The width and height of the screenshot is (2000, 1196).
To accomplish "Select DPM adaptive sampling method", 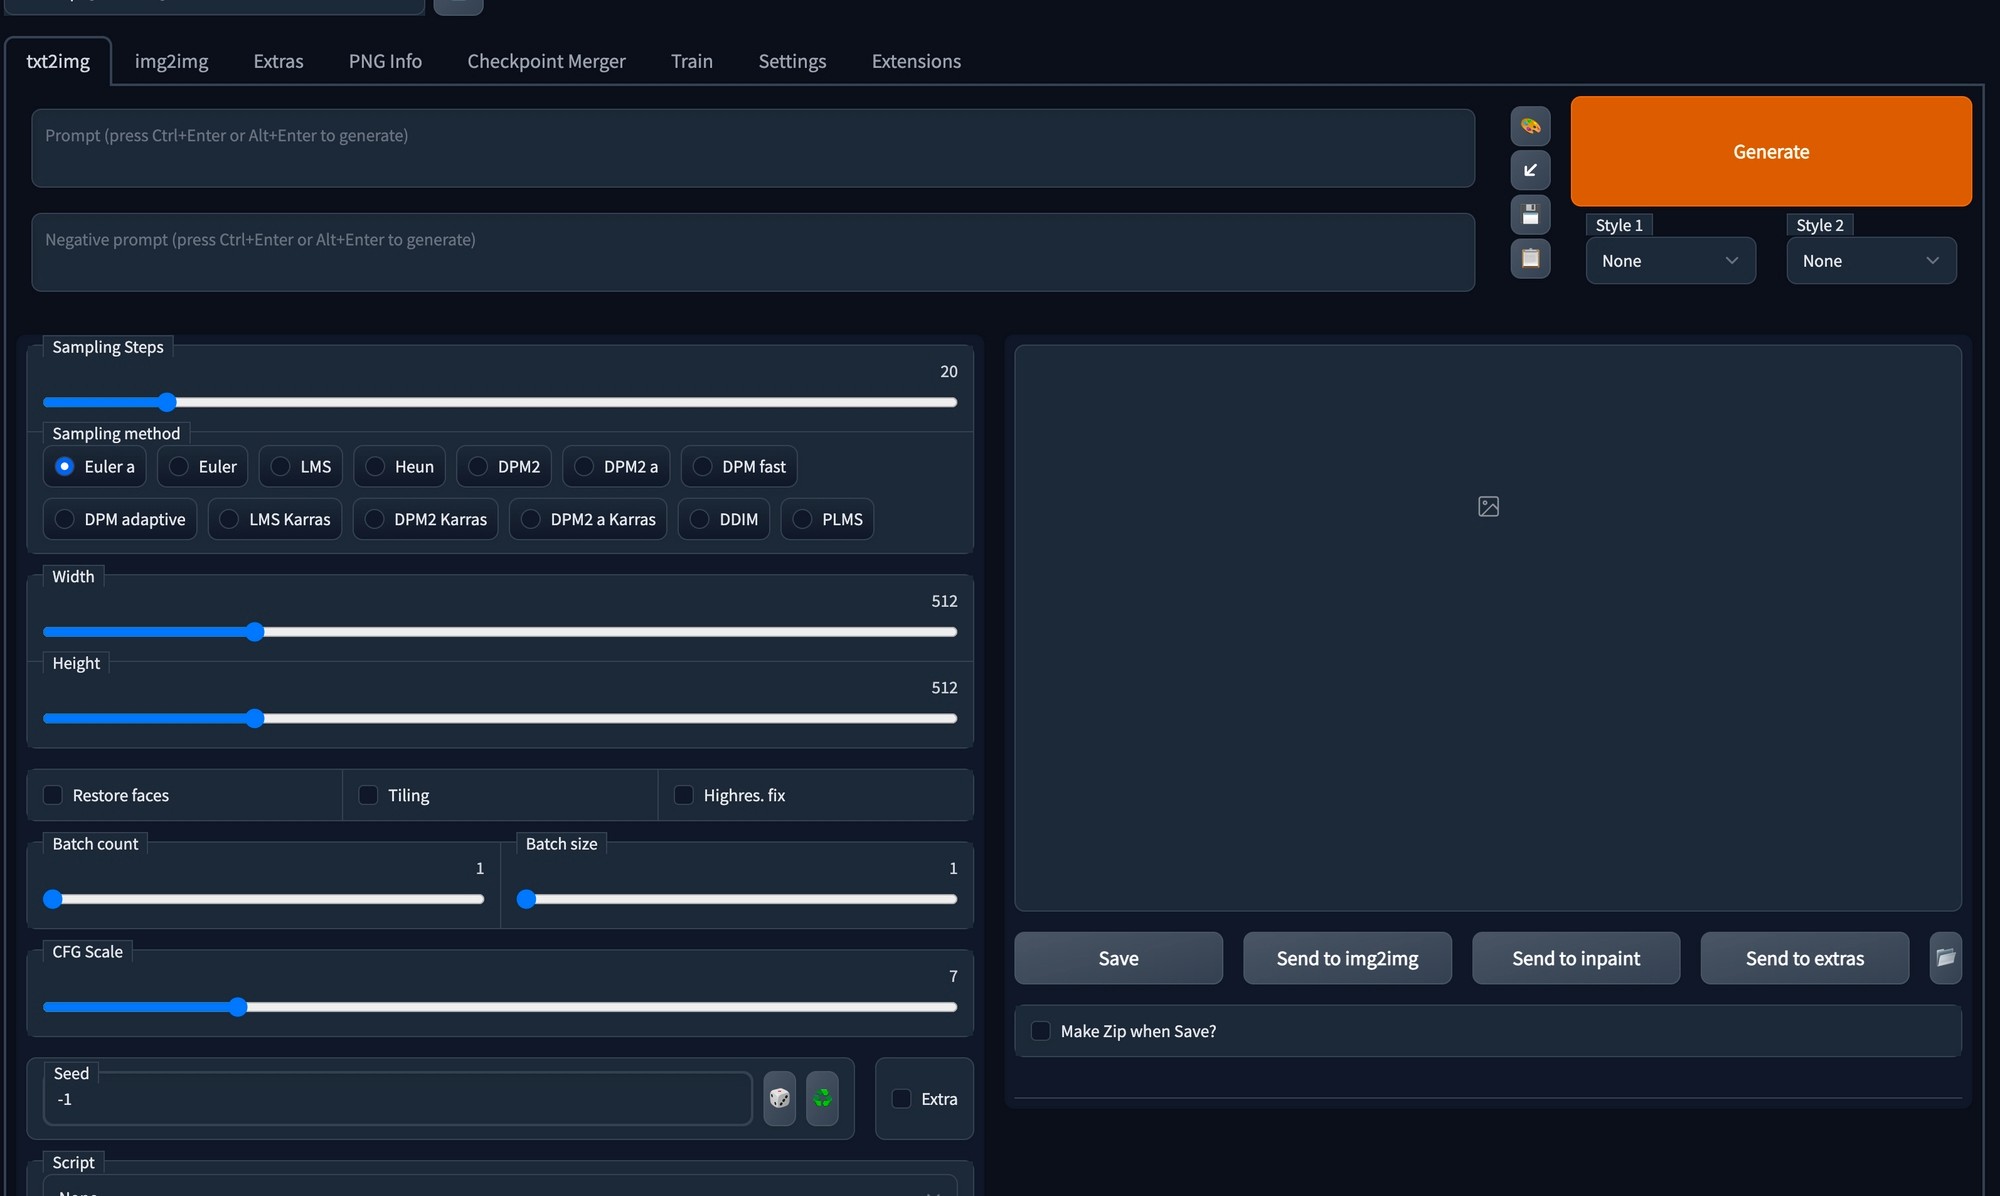I will pyautogui.click(x=120, y=519).
